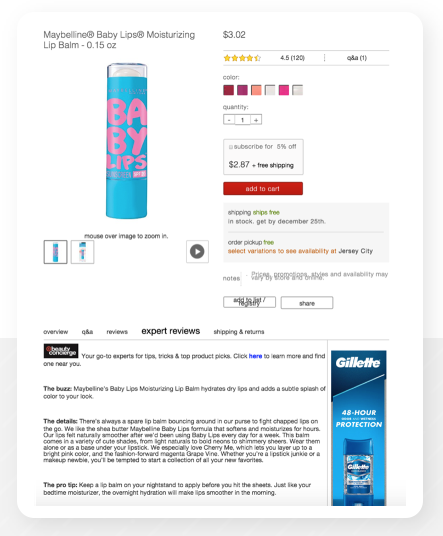Open the beauty concierge logo
Image resolution: width=443 pixels, height=536 pixels.
coord(61,351)
